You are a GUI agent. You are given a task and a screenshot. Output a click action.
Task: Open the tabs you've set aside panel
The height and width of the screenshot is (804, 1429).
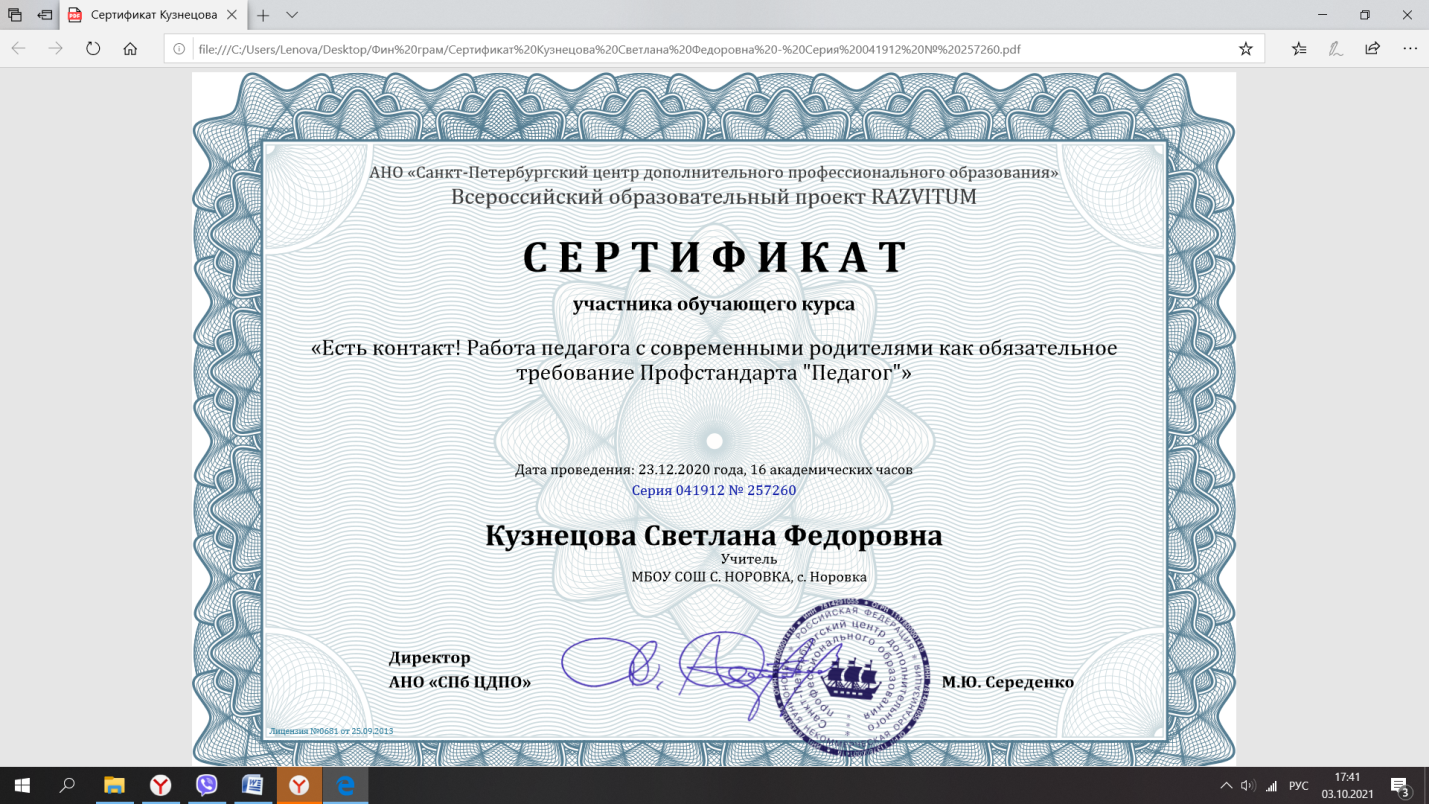(x=15, y=15)
